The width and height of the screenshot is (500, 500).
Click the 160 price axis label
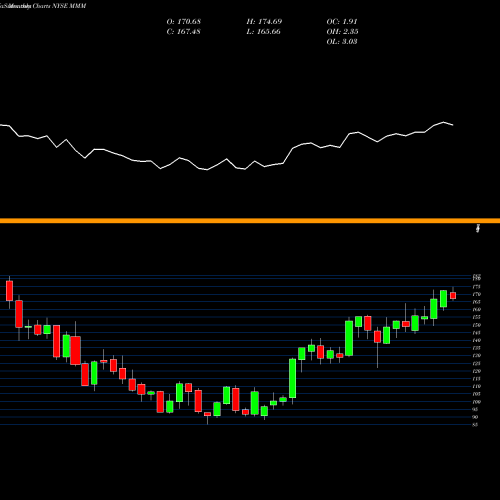[x=477, y=310]
